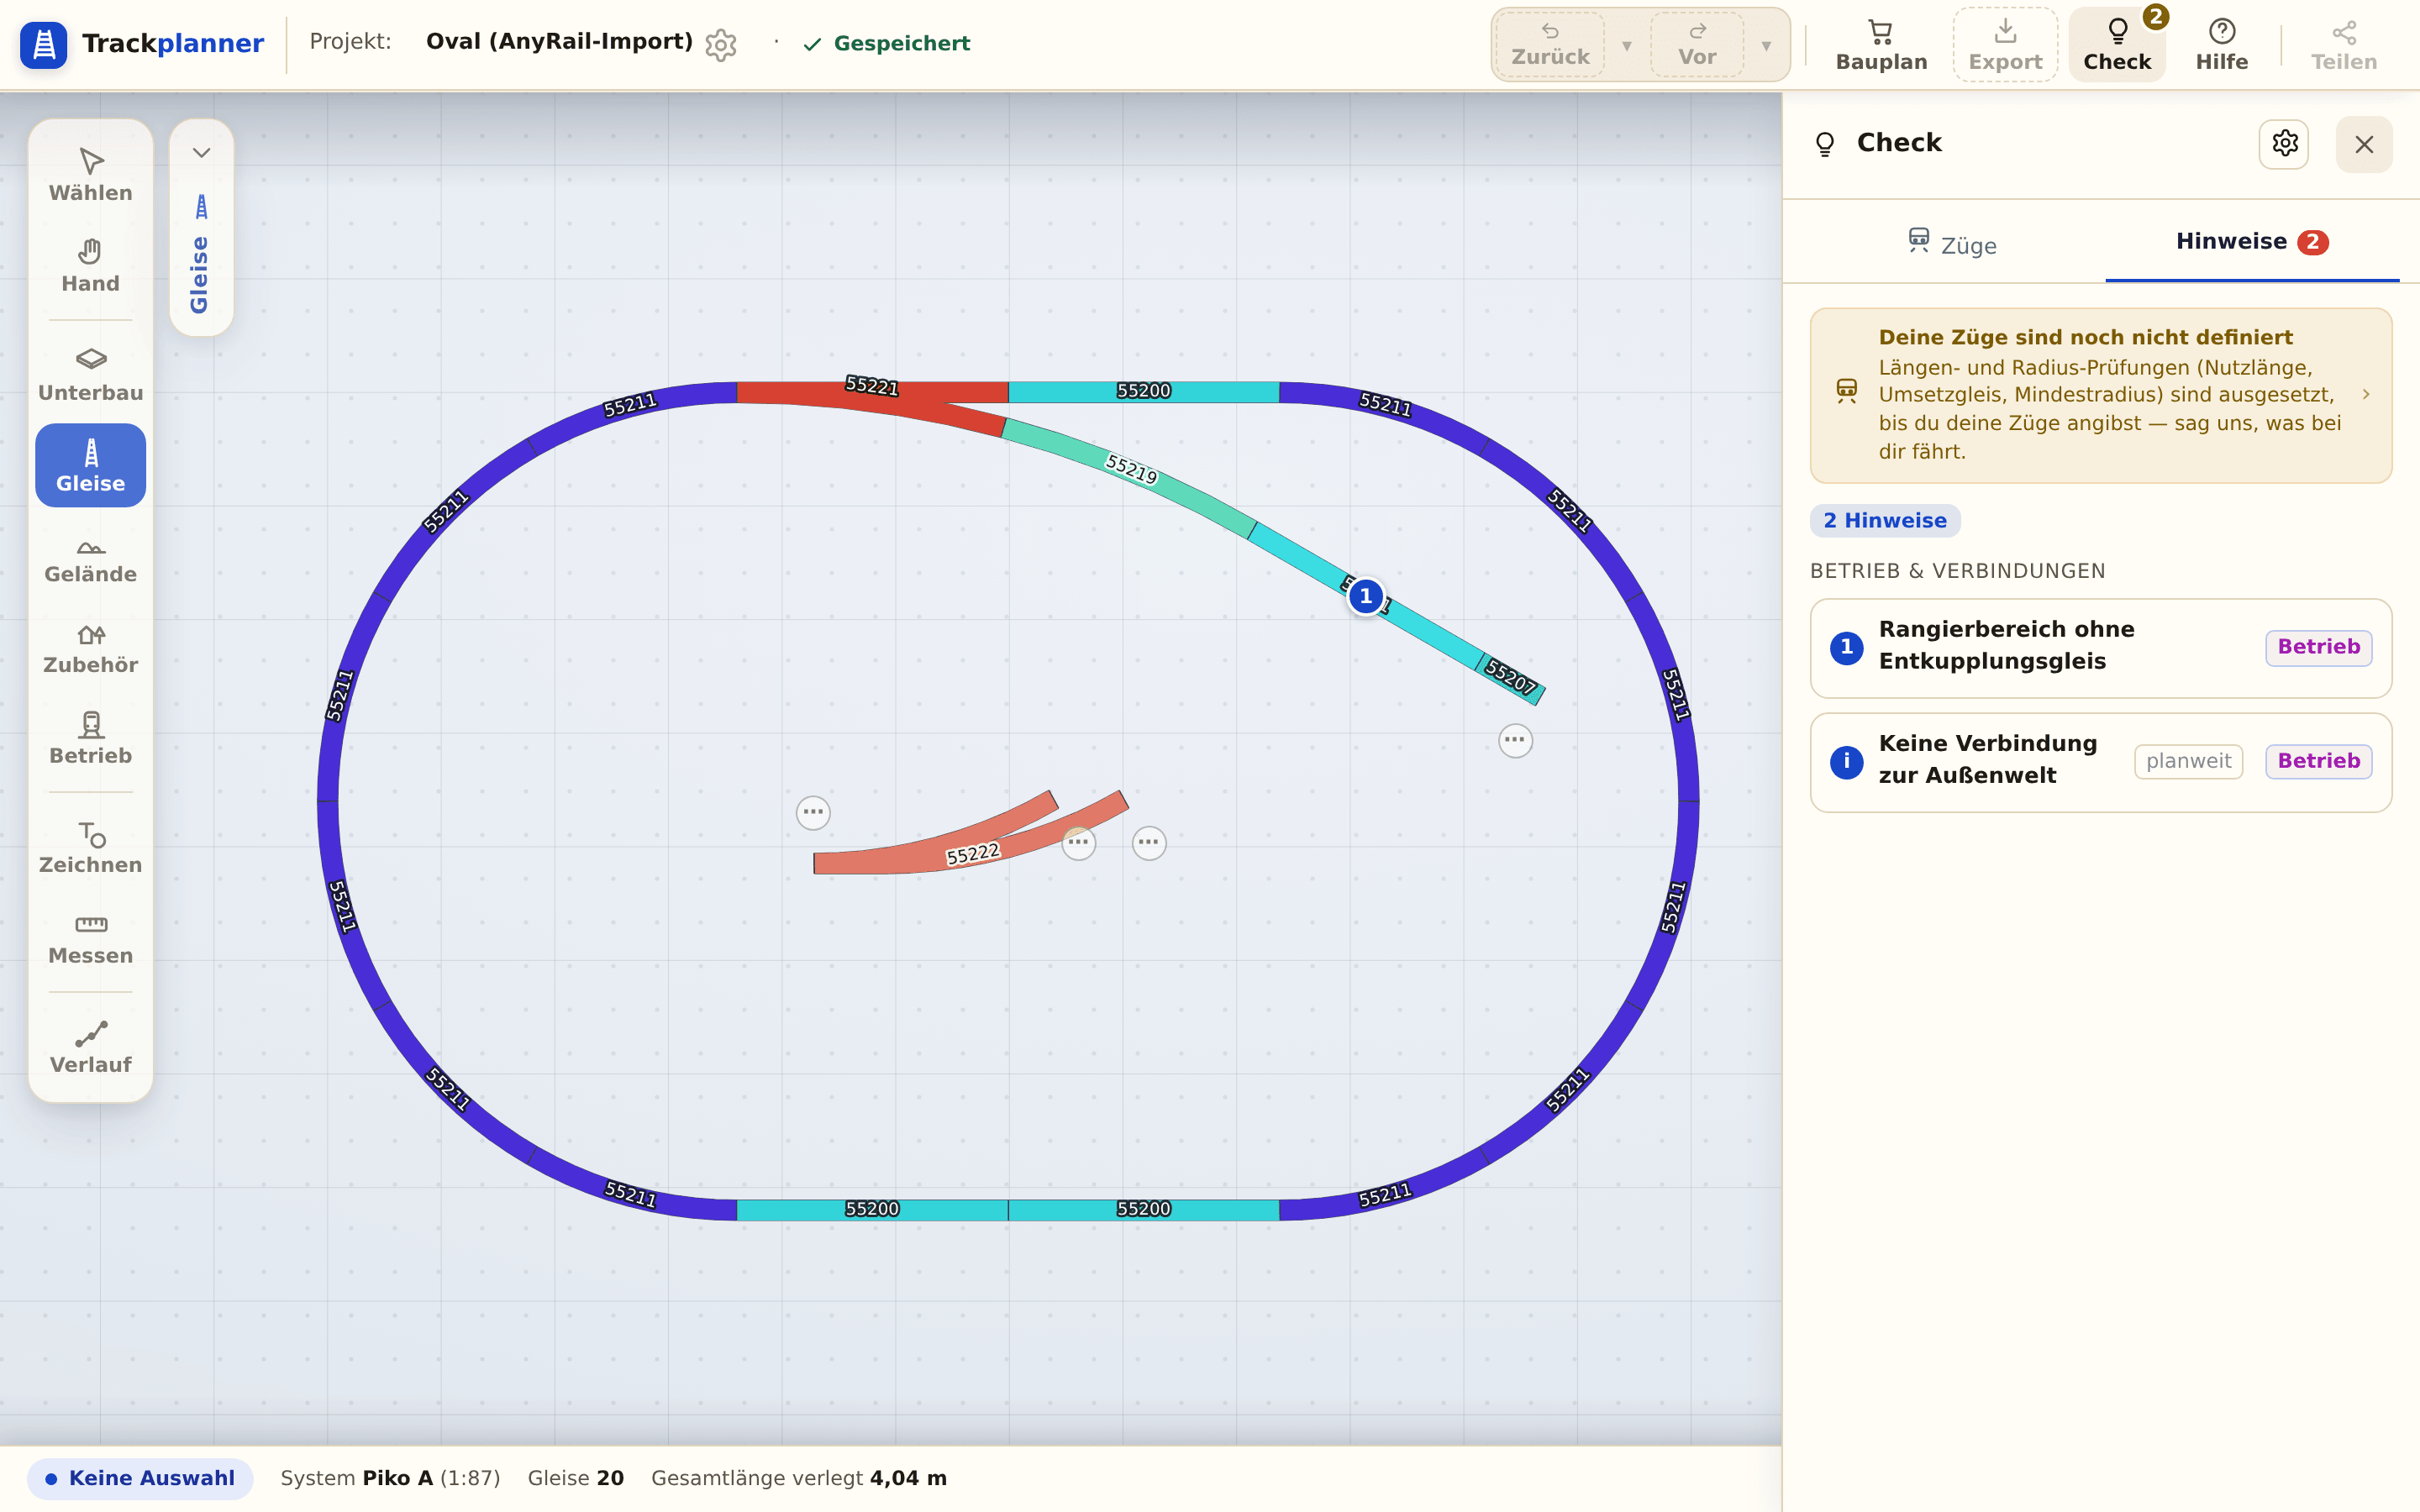Switch to the Züge tab
Screen dimensions: 2420x1512
coord(1952,244)
